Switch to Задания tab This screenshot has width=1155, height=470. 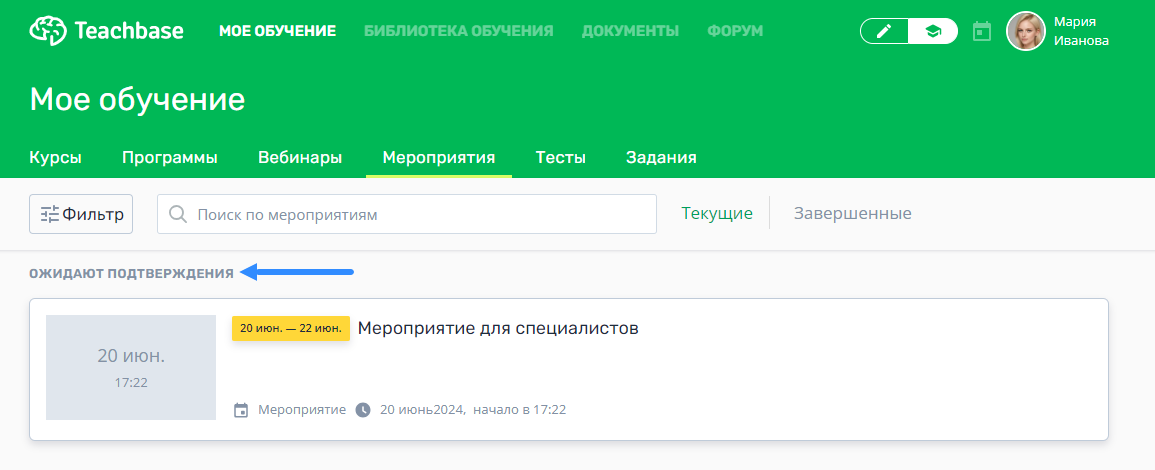[x=661, y=158]
